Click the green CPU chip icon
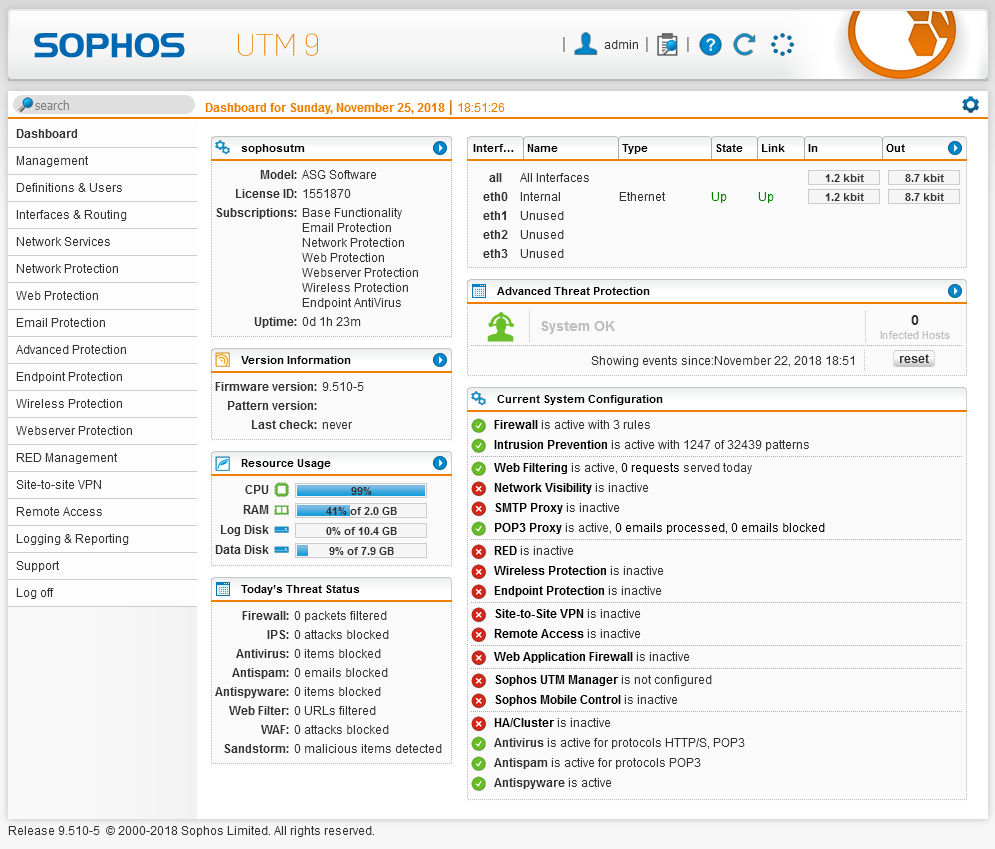Image resolution: width=995 pixels, height=849 pixels. point(282,490)
